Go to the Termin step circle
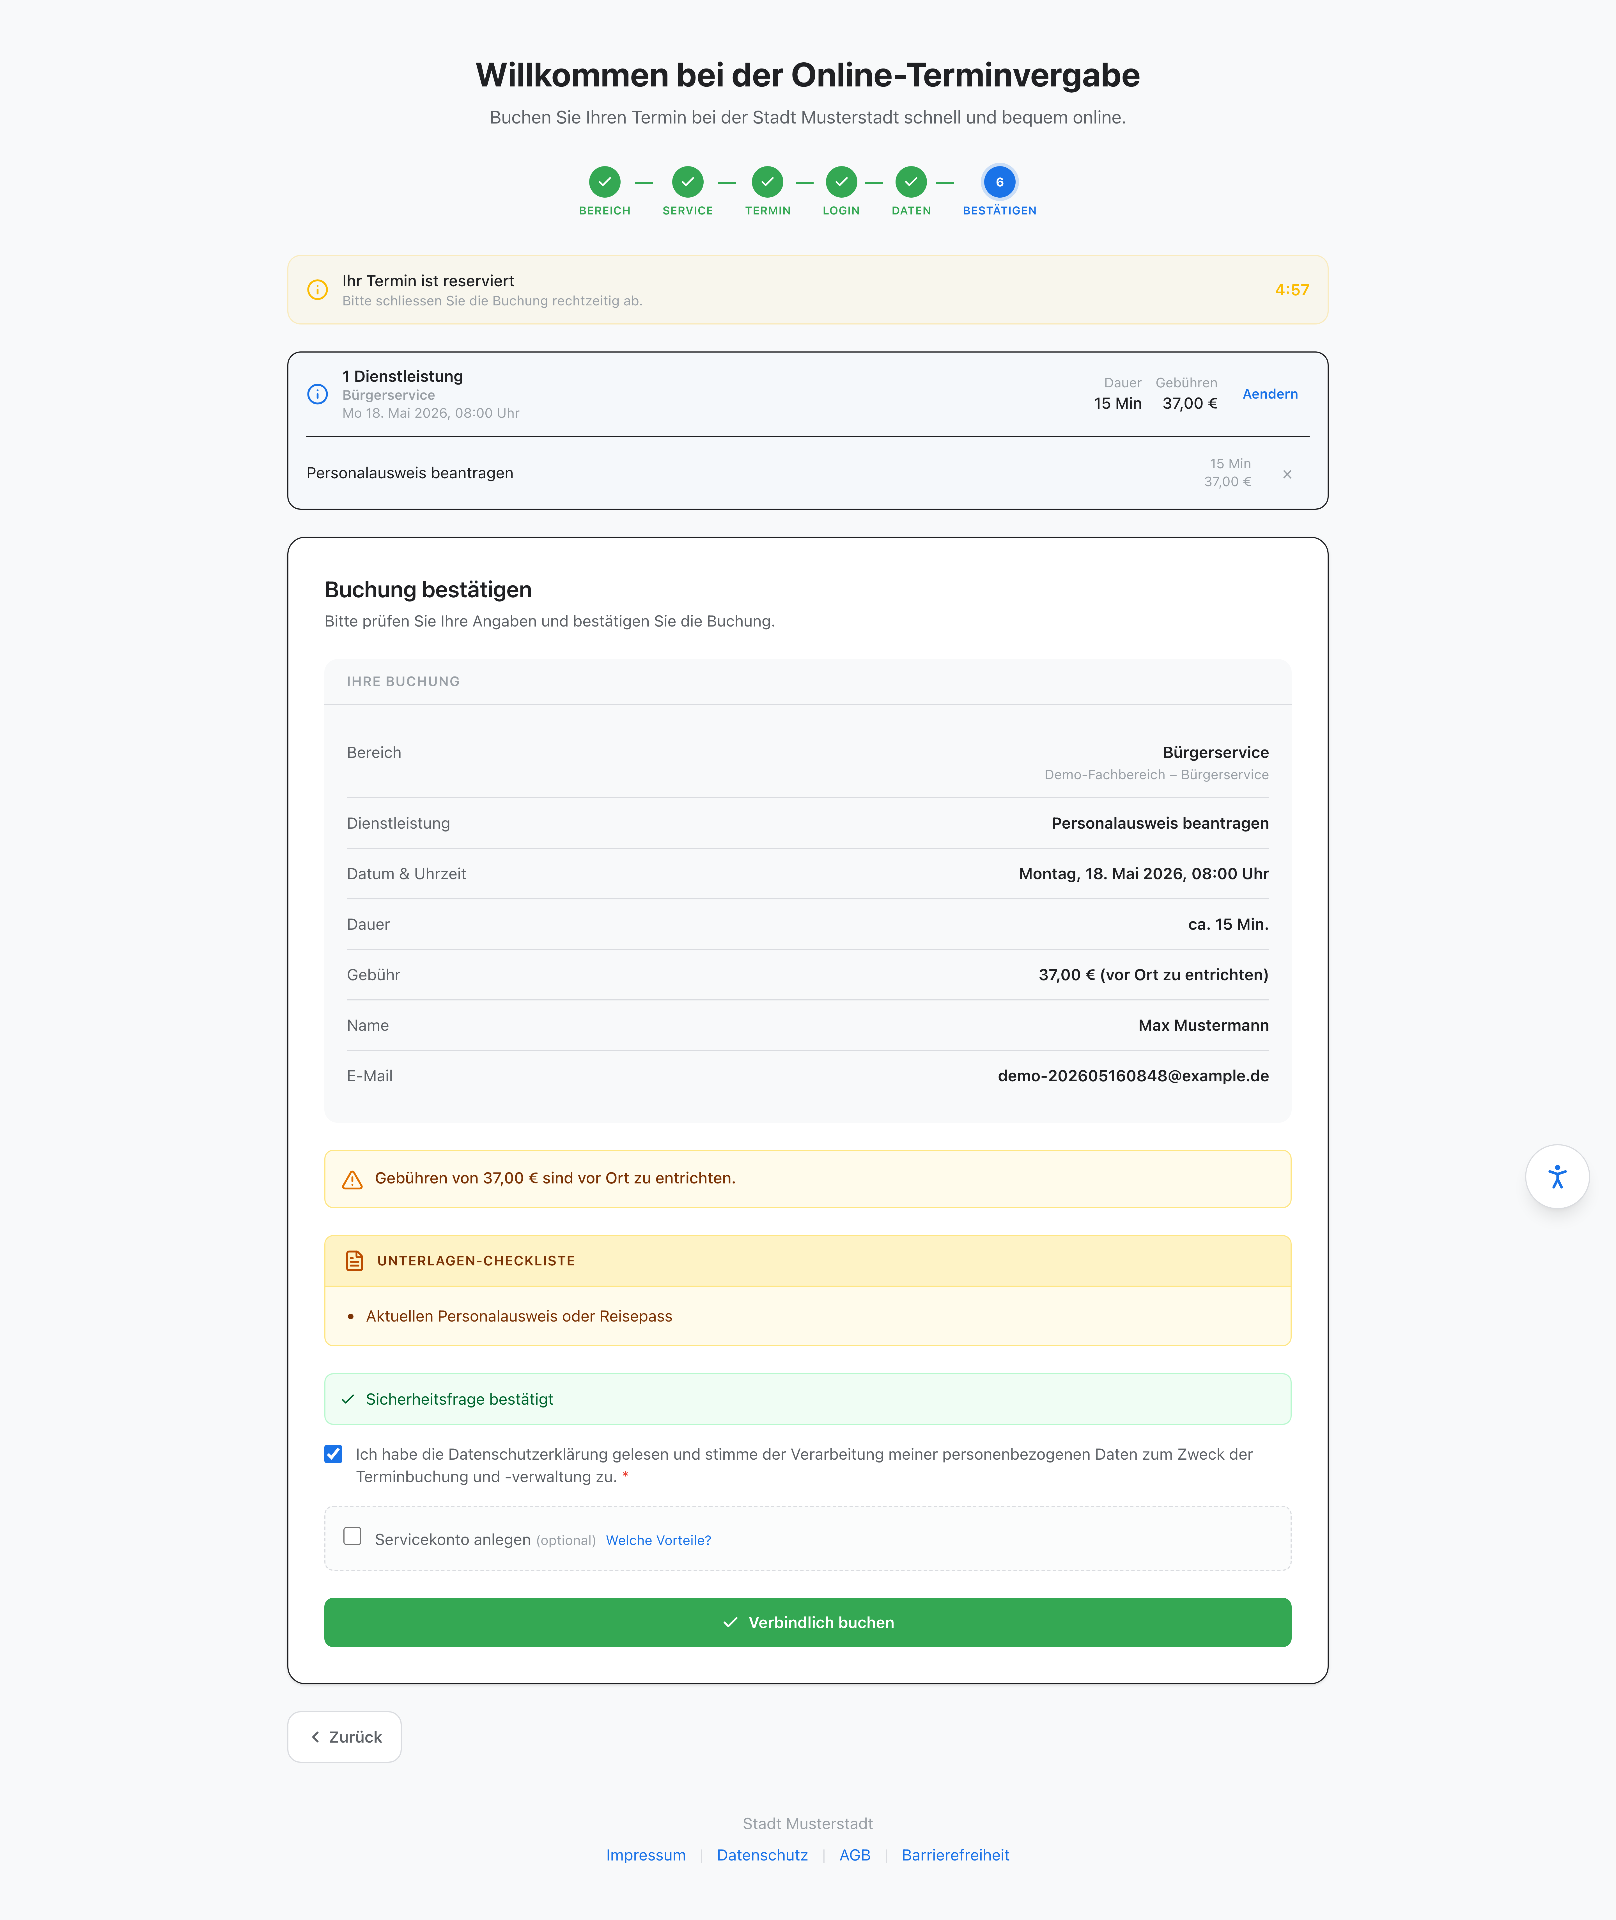The height and width of the screenshot is (1920, 1616). pyautogui.click(x=768, y=182)
